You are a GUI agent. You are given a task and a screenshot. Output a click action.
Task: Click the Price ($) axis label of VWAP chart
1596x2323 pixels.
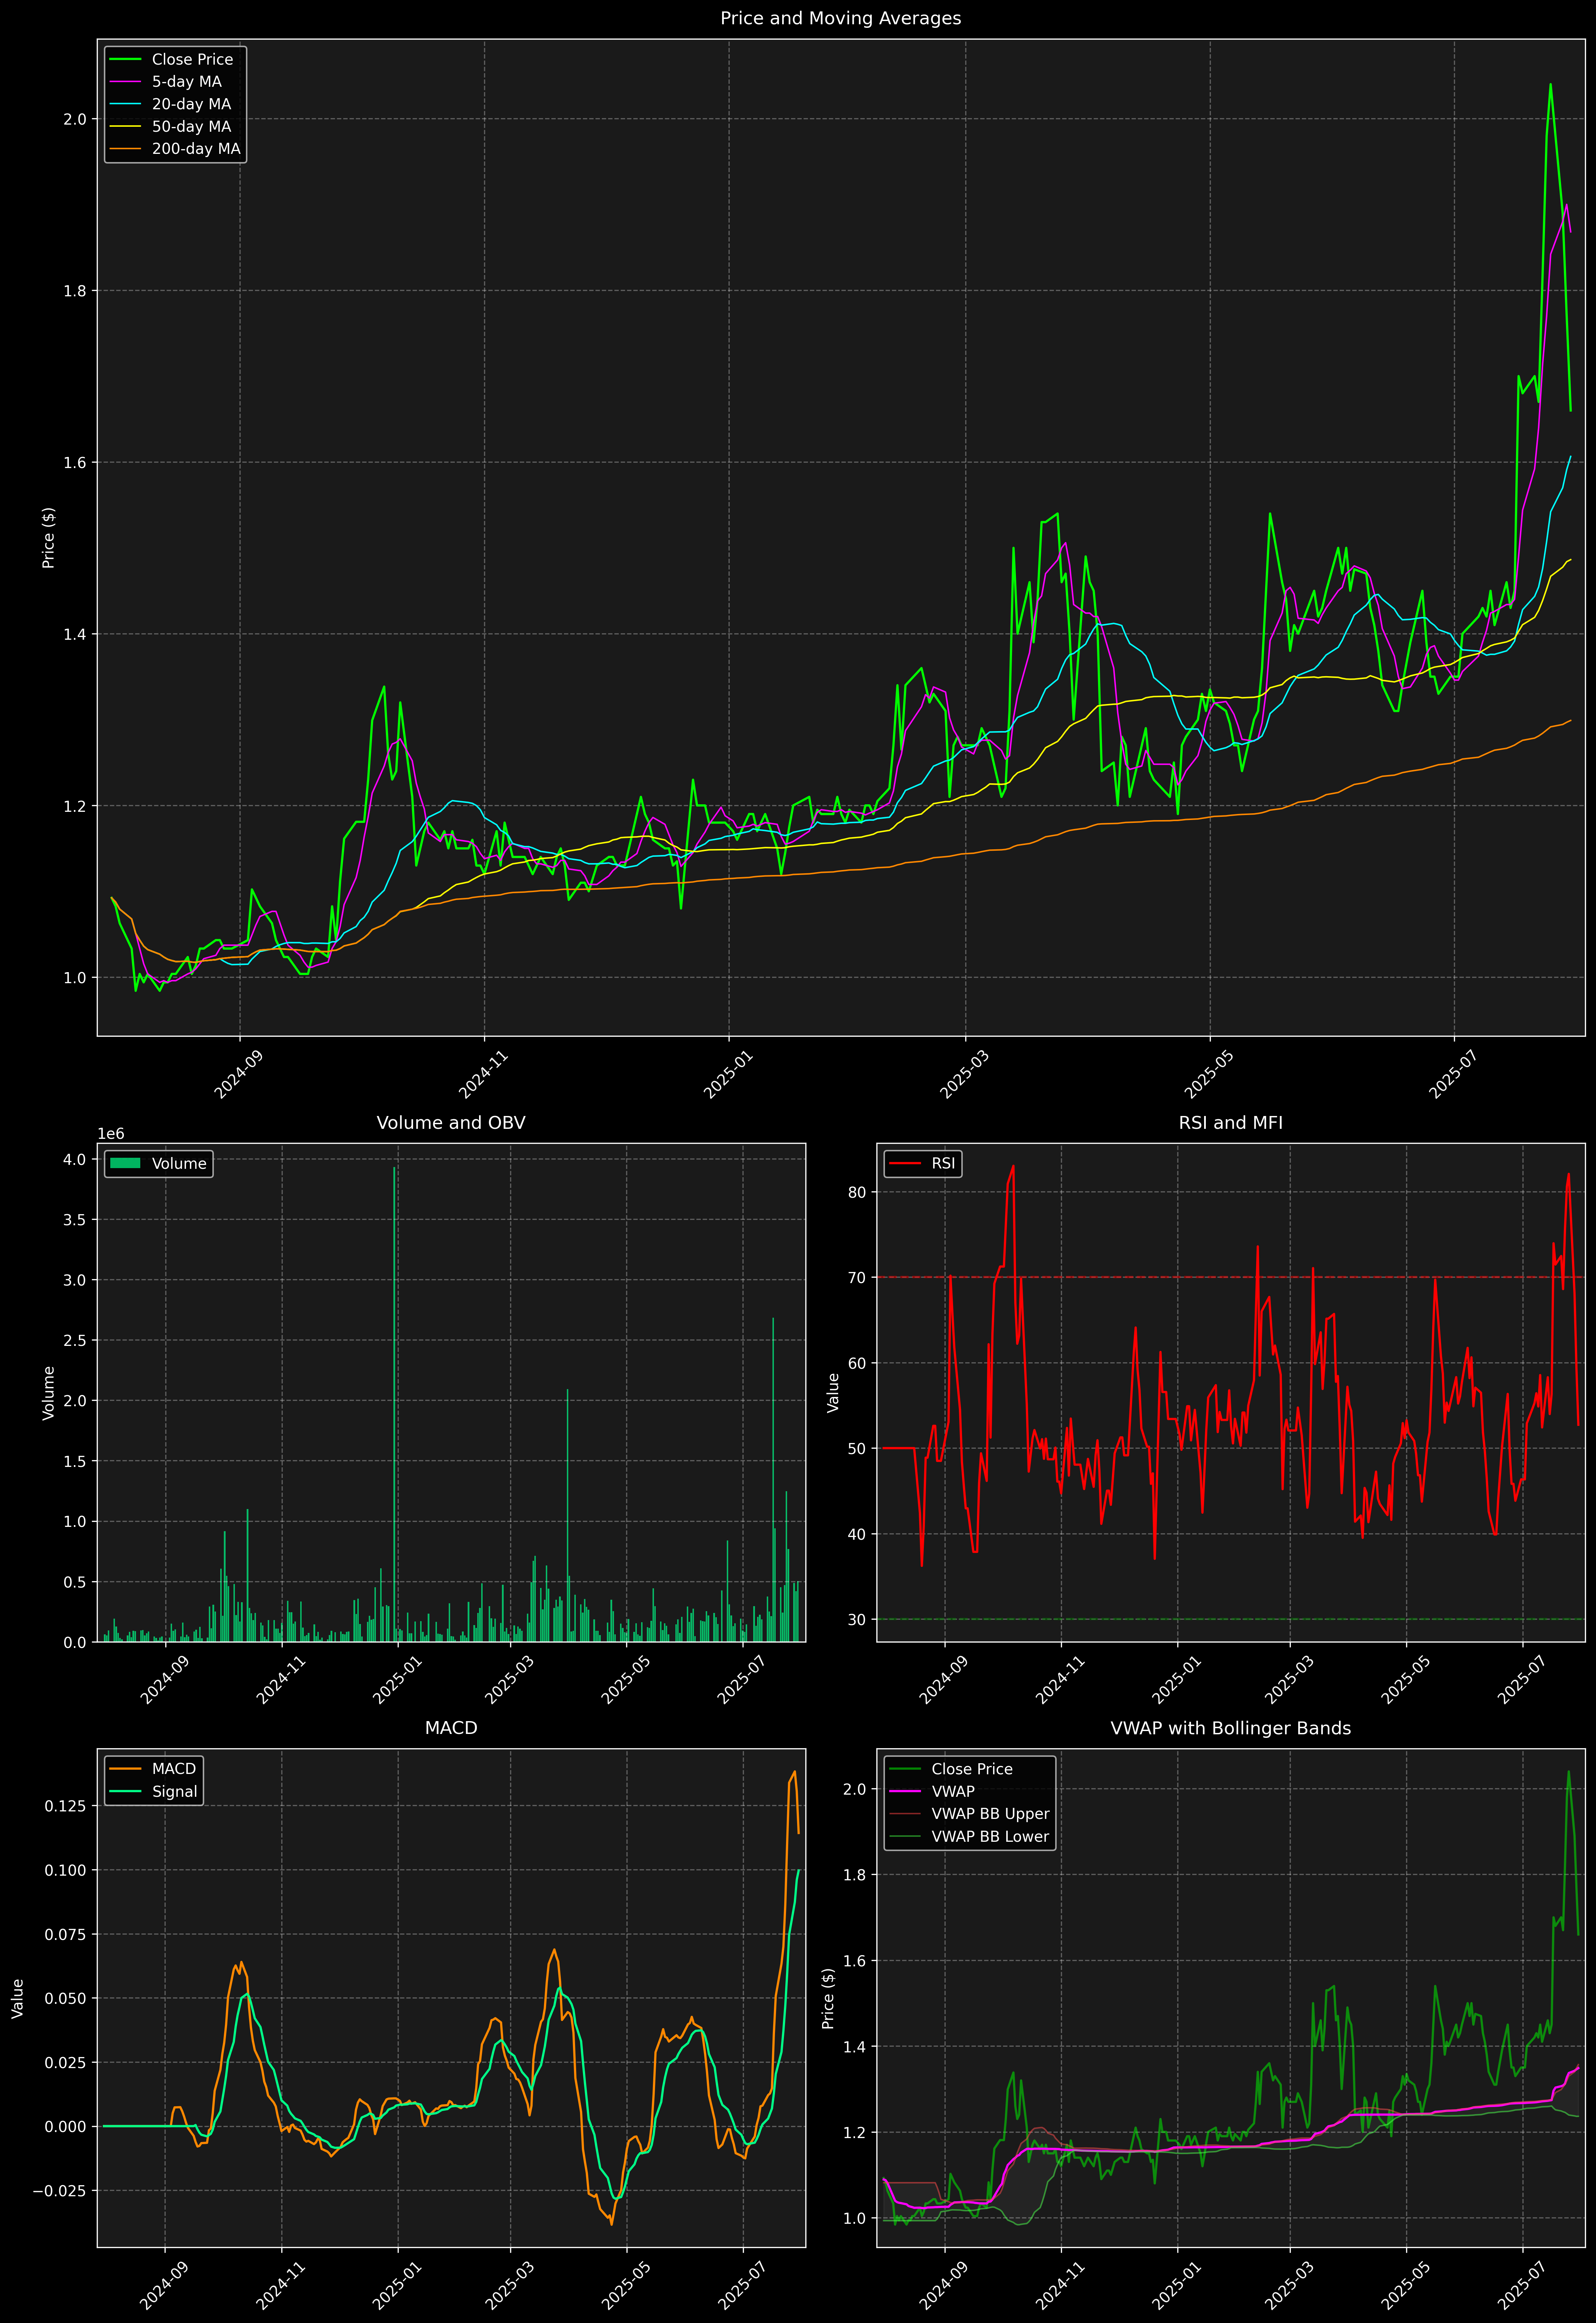[x=828, y=1998]
